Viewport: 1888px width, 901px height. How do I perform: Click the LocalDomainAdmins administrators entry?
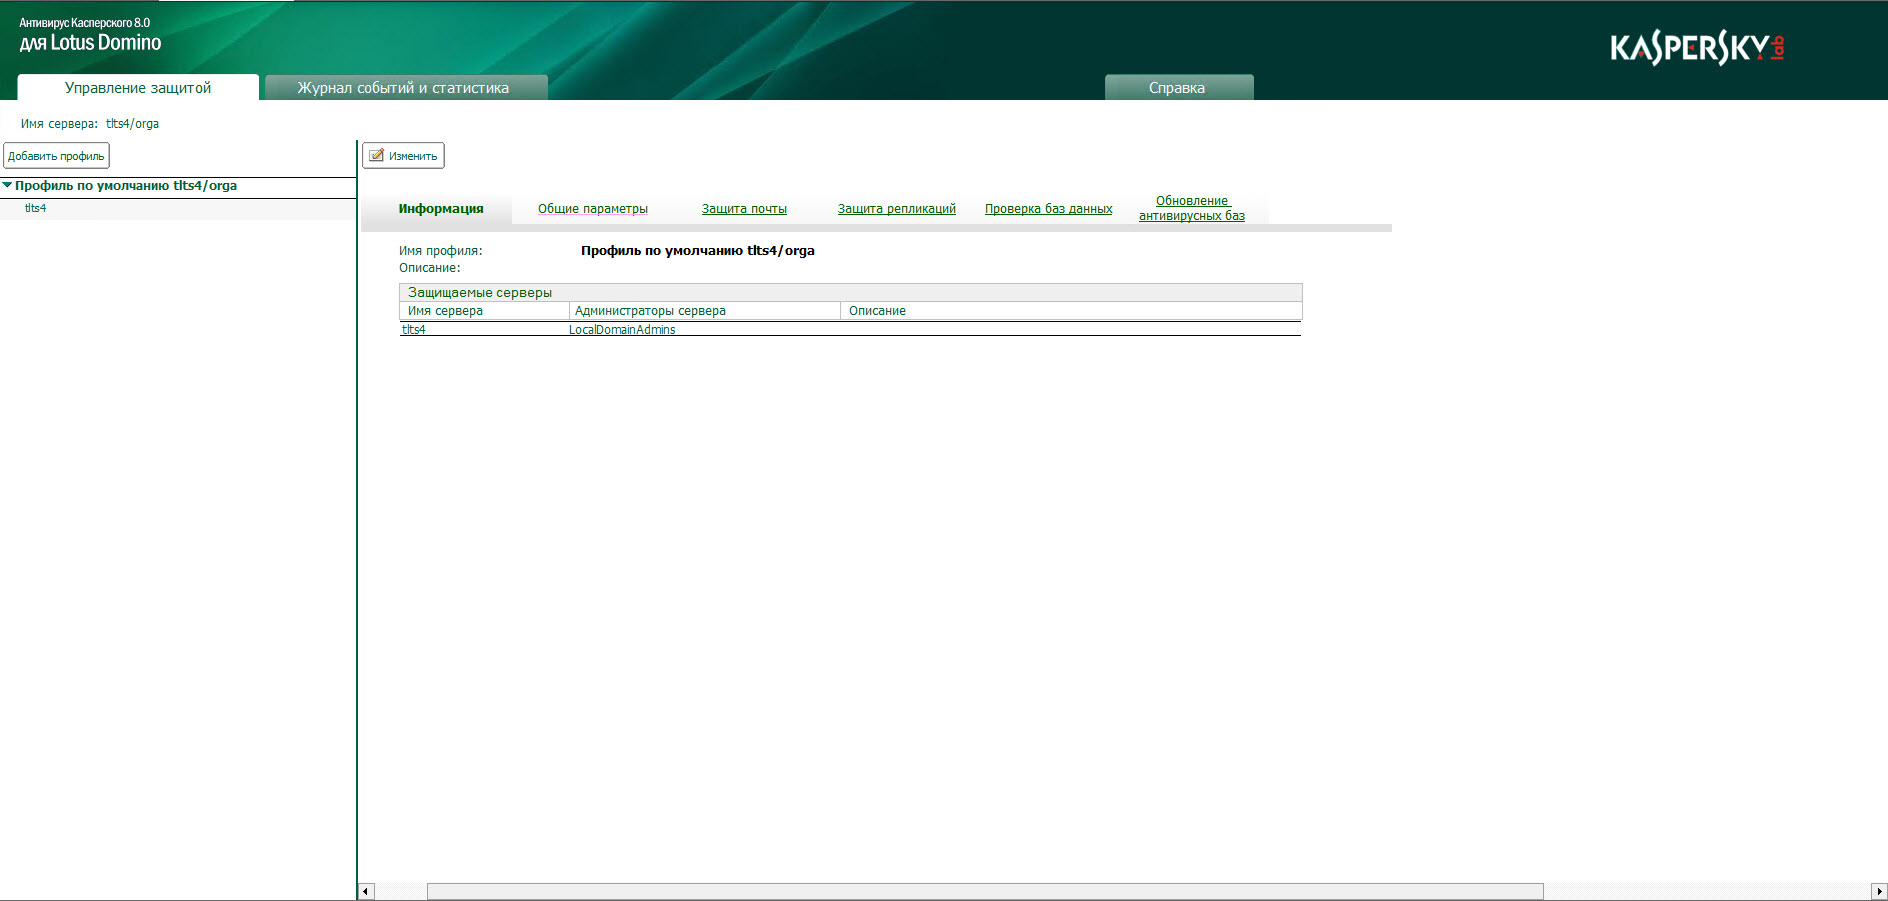coord(622,330)
